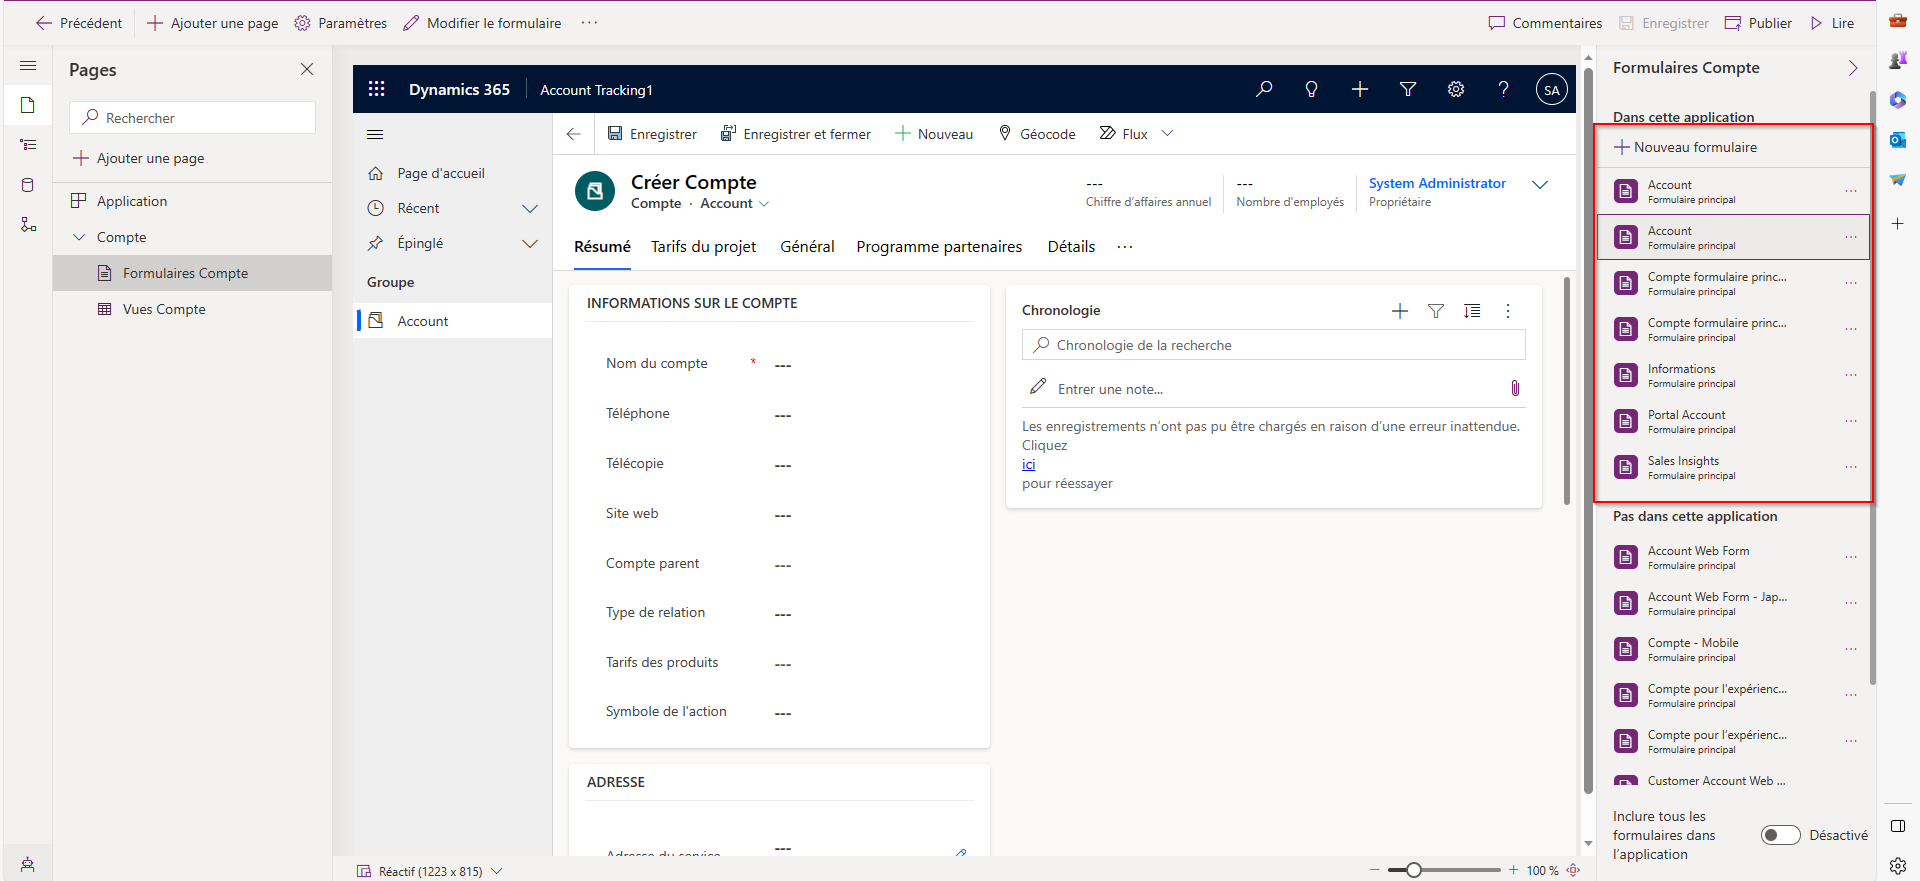Viewport: 1920px width, 881px height.
Task: Increase zoom with plus button
Action: (x=1514, y=870)
